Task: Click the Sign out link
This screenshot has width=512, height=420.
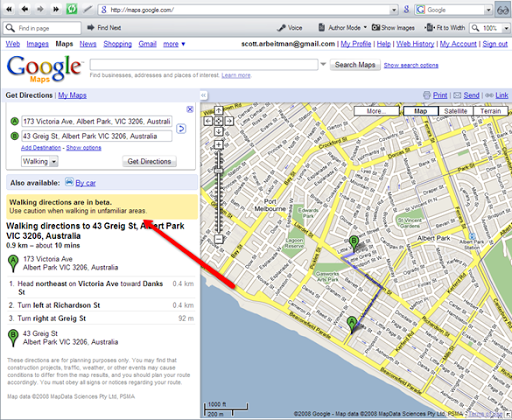Action: tap(495, 44)
